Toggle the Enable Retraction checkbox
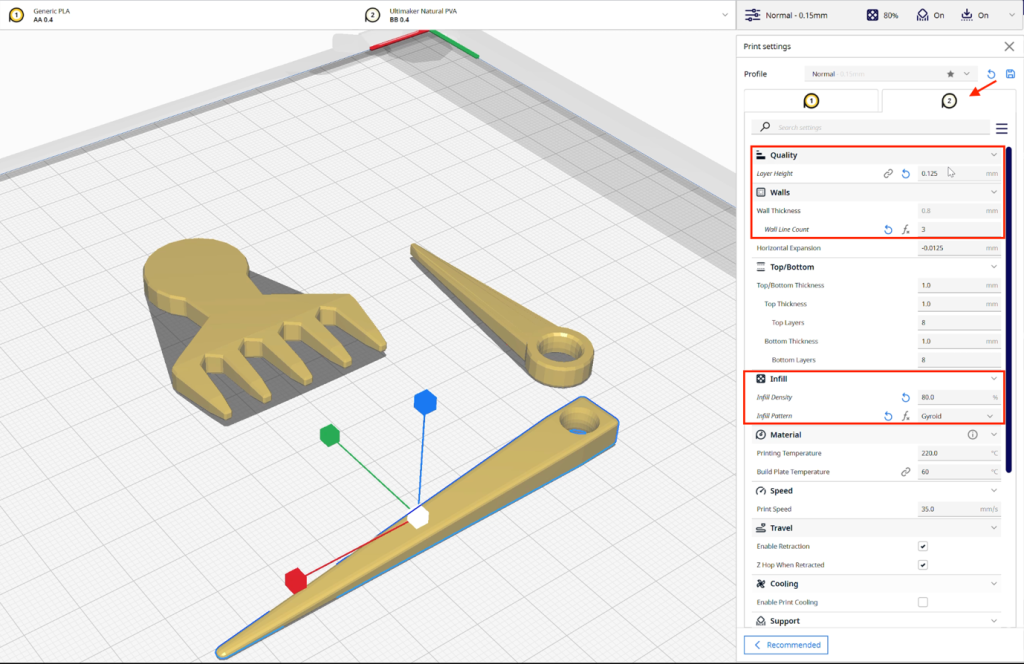1024x664 pixels. [923, 546]
